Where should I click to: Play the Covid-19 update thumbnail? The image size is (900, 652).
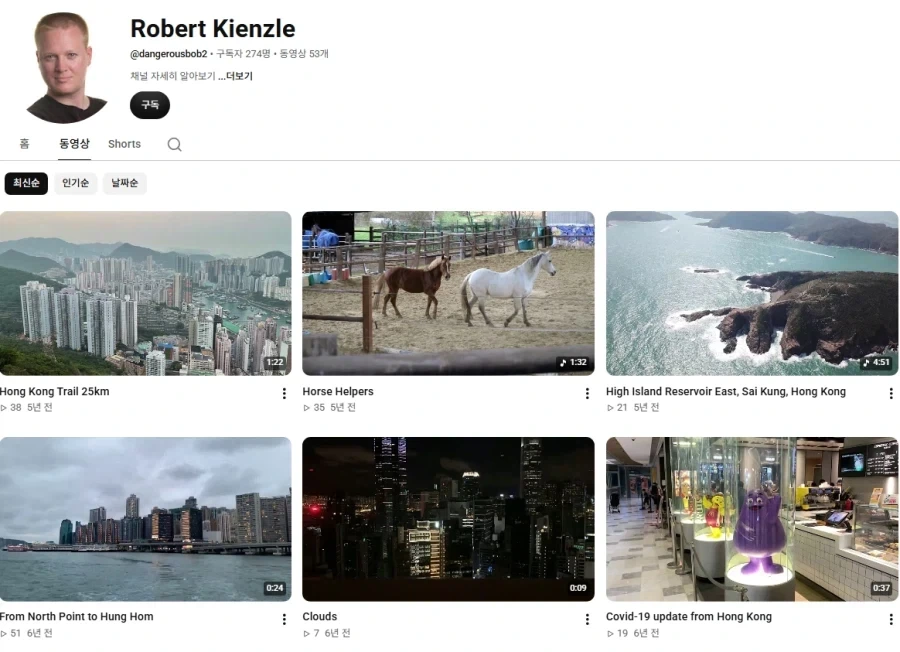pyautogui.click(x=752, y=519)
